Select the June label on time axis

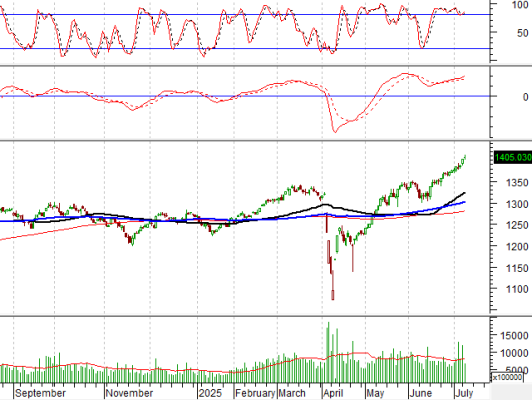pos(420,393)
